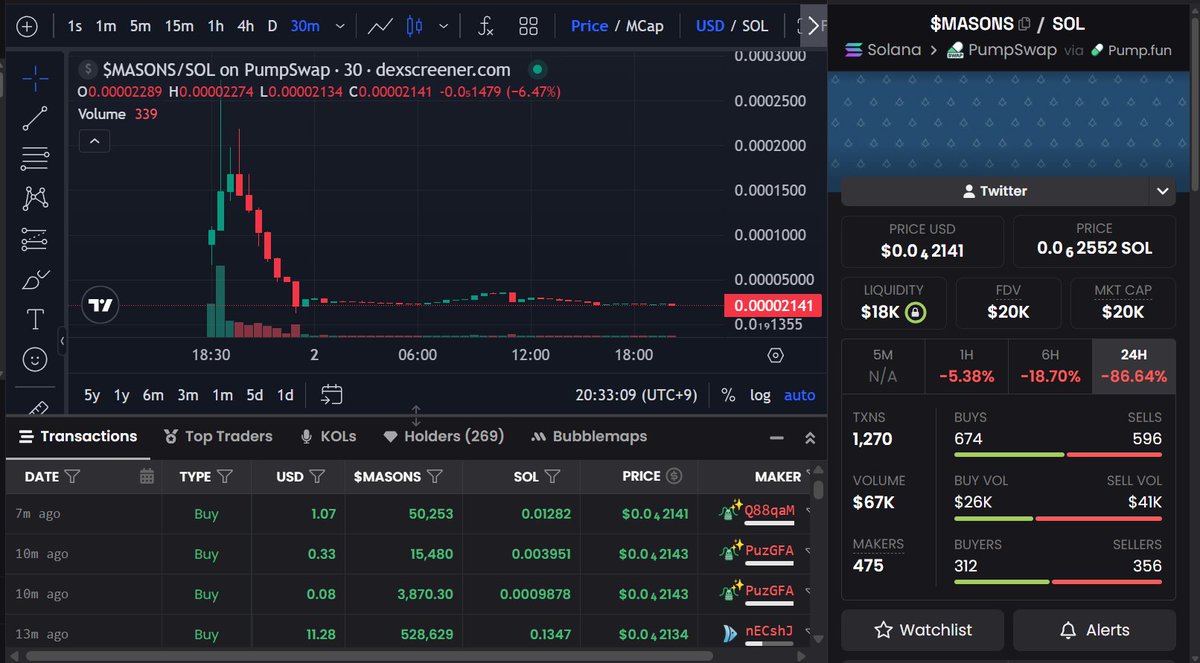Open the Top Traders tab
This screenshot has height=663, width=1200.
coord(217,436)
